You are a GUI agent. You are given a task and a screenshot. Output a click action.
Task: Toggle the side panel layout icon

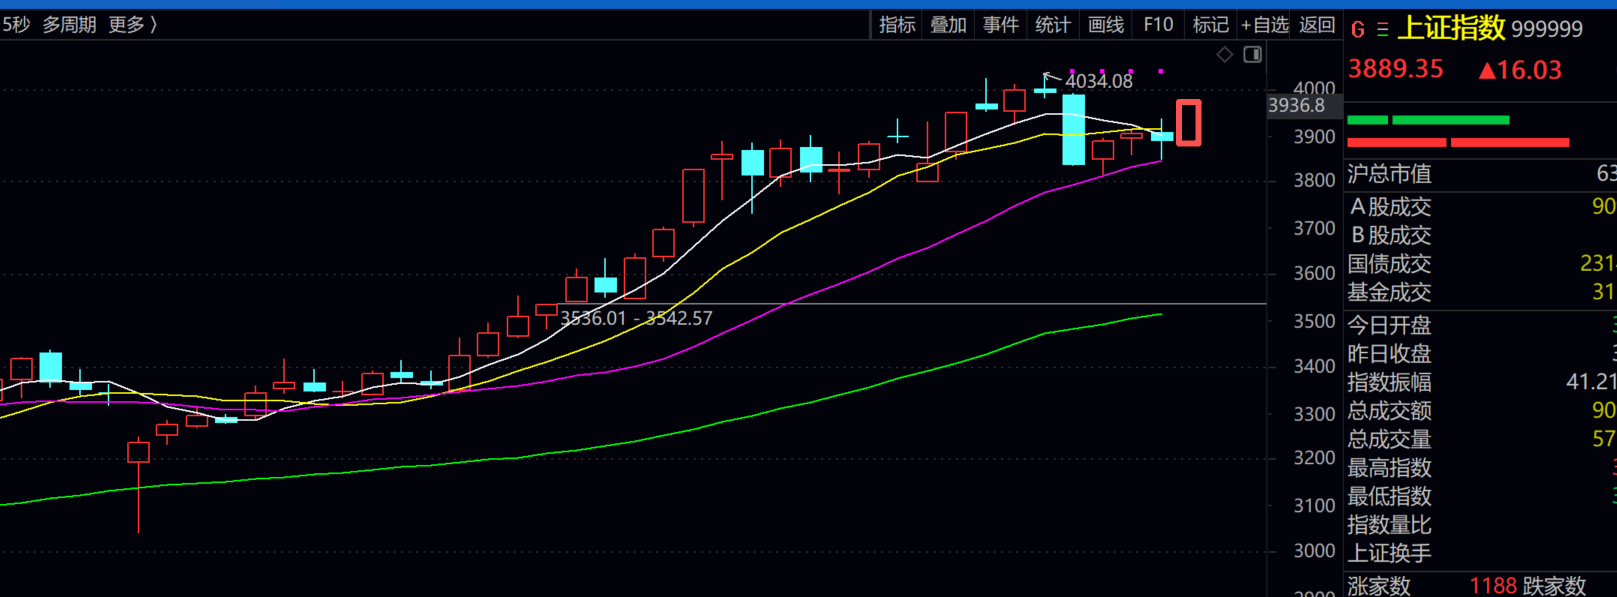[x=1252, y=55]
